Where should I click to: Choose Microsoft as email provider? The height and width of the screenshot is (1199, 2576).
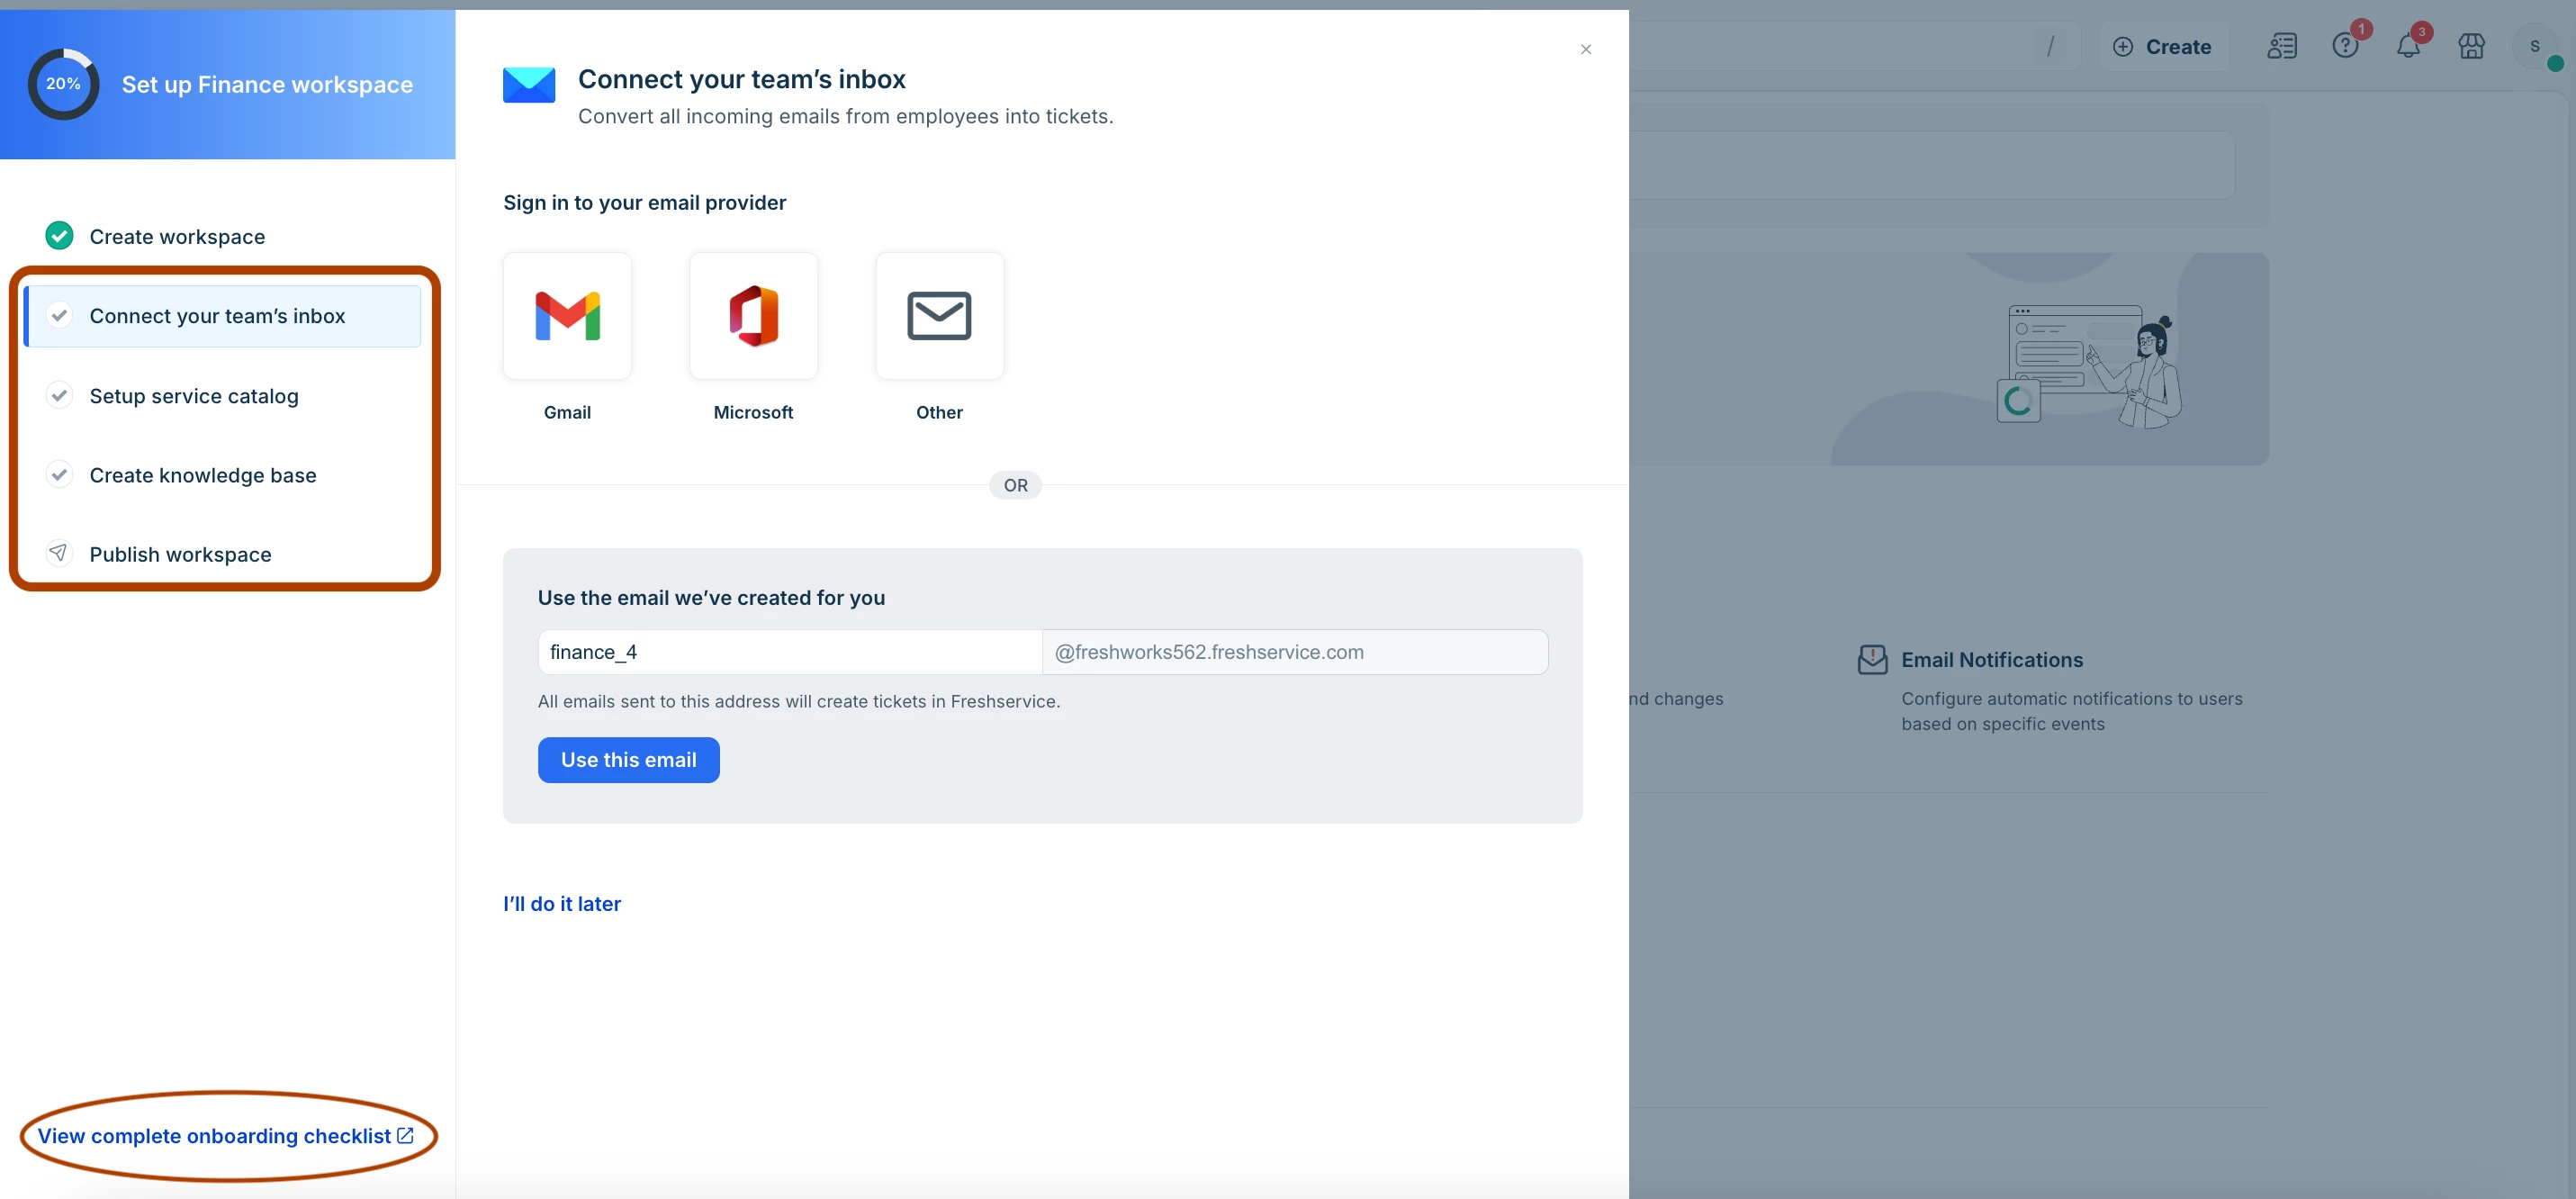coord(753,316)
